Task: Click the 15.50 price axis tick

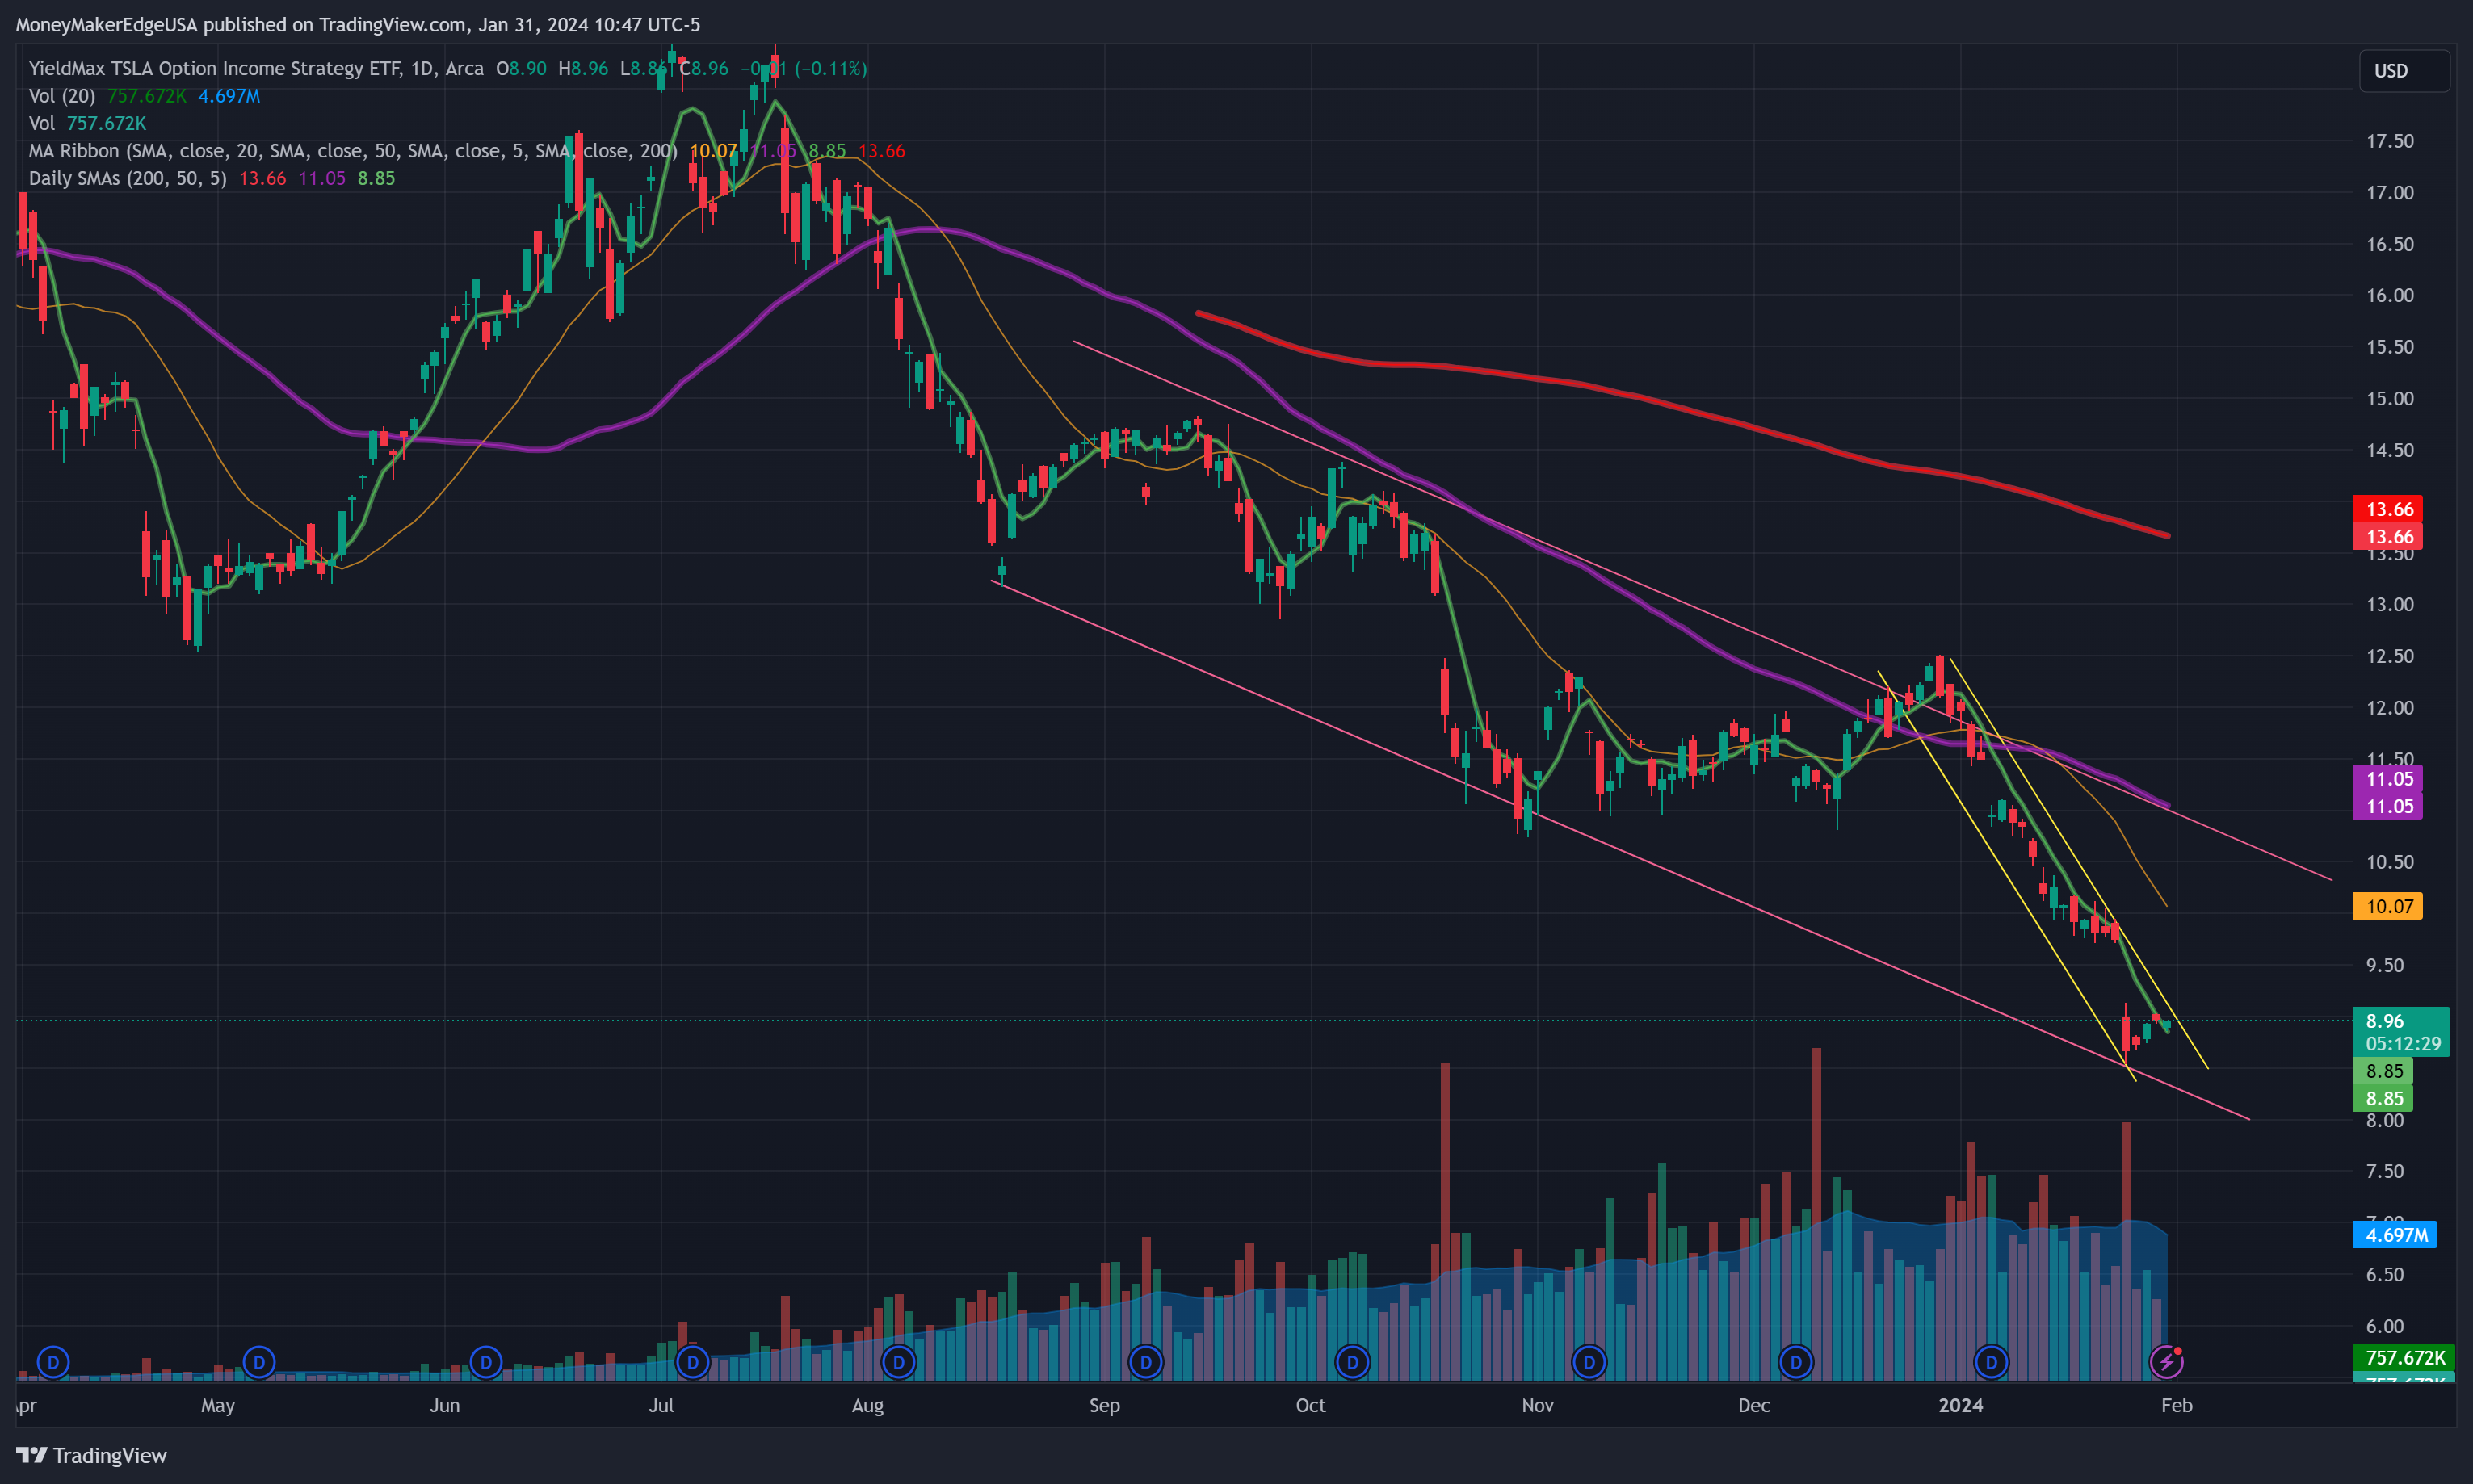Action: tap(2389, 347)
